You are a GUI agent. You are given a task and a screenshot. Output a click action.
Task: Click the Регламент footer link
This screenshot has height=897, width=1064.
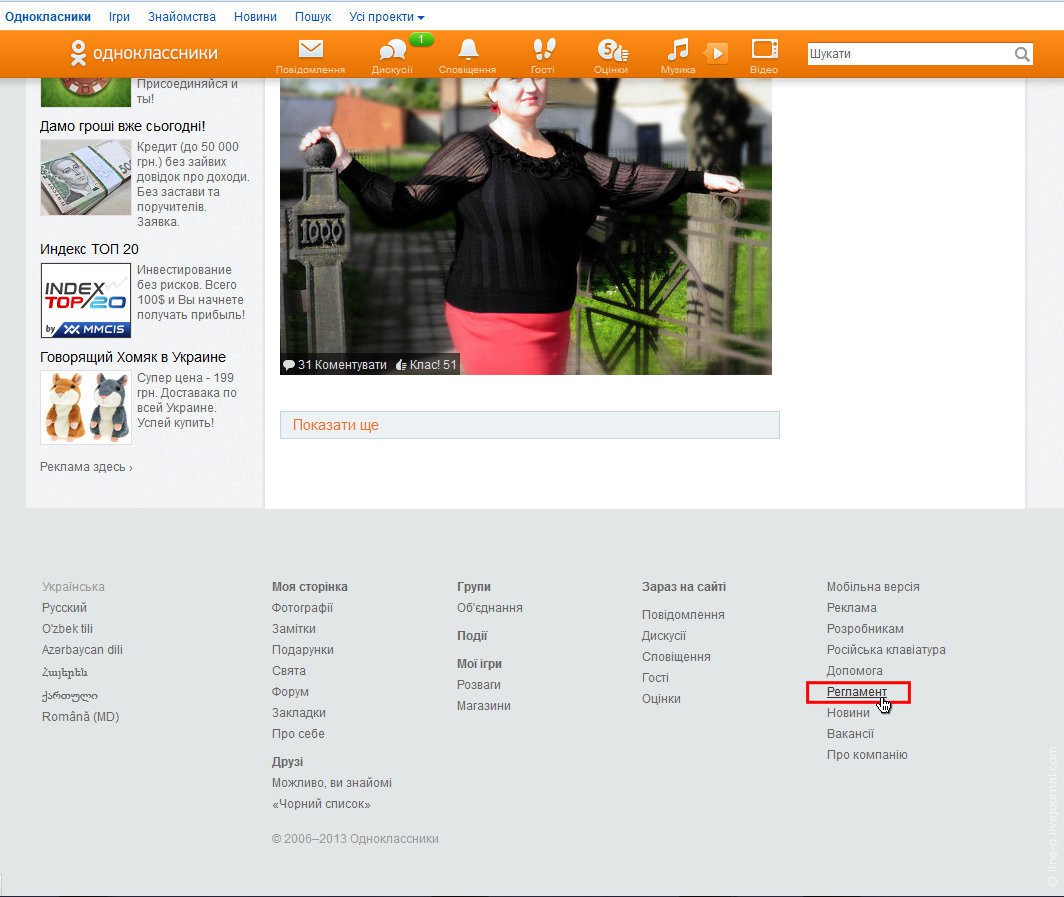(856, 692)
